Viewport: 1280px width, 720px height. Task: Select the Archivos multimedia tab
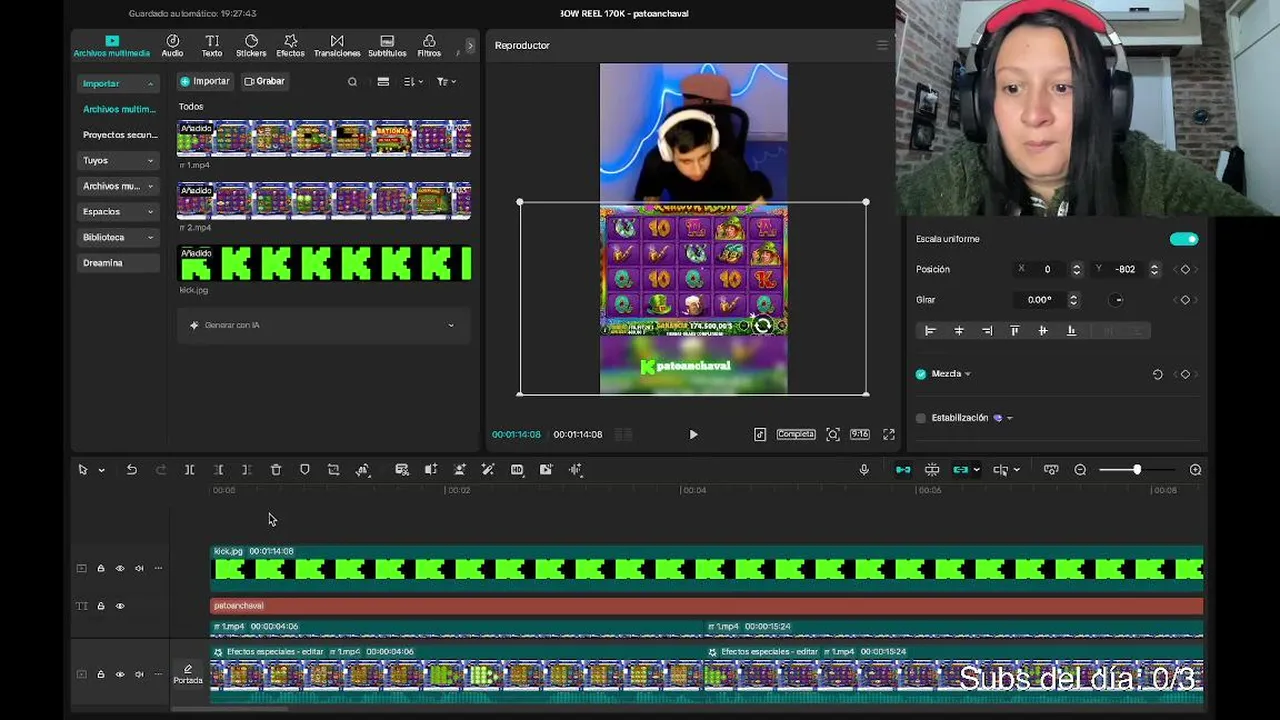[111, 46]
